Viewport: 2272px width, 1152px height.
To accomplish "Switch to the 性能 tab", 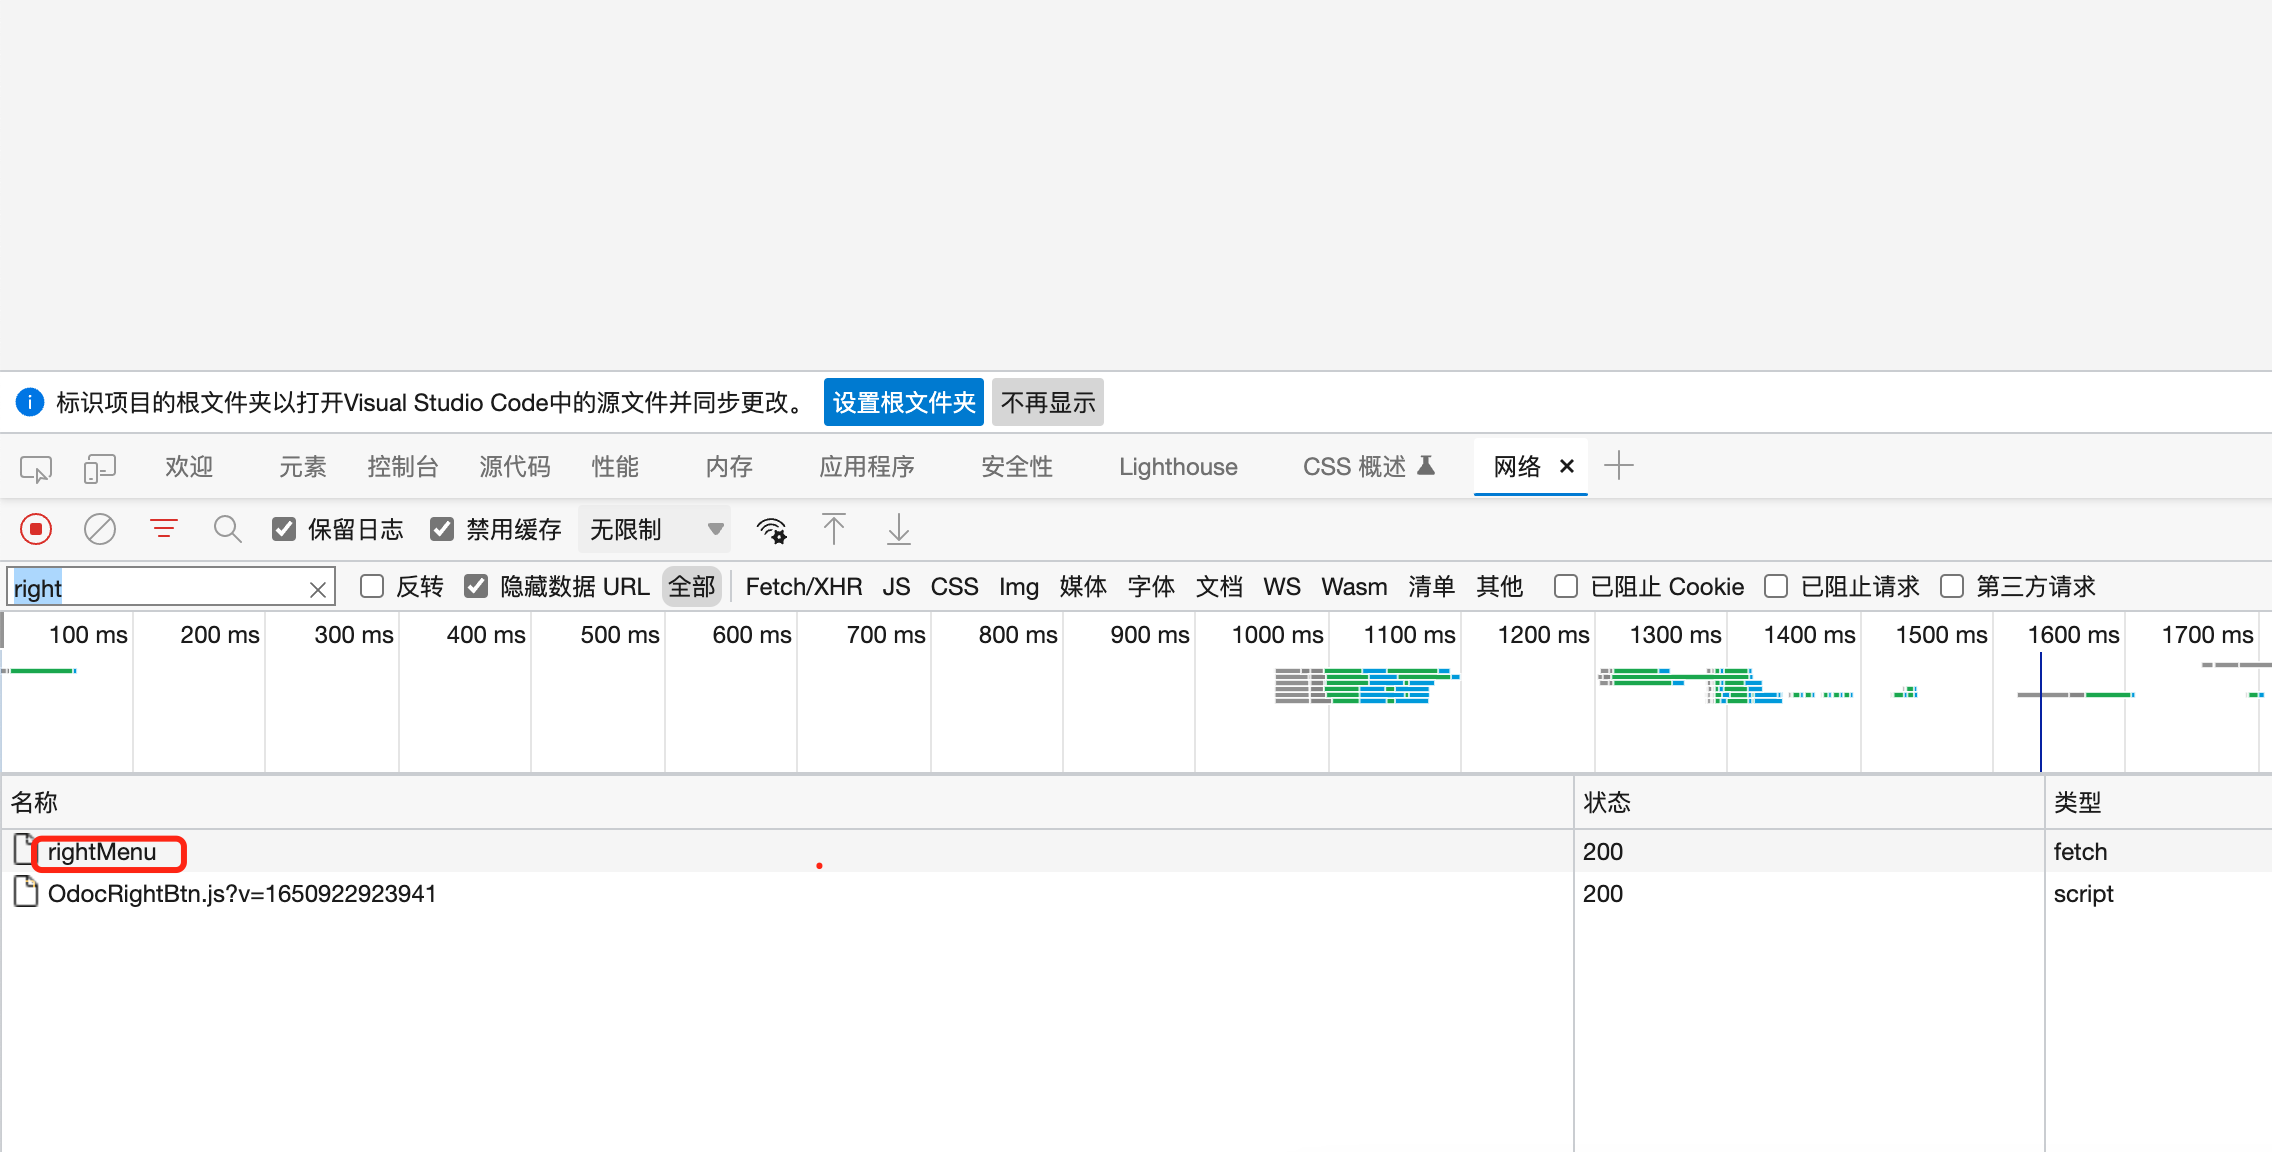I will click(615, 467).
